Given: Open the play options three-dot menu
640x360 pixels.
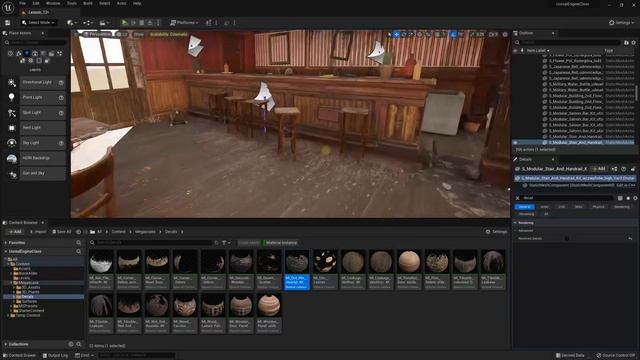Looking at the screenshot, I should [158, 23].
